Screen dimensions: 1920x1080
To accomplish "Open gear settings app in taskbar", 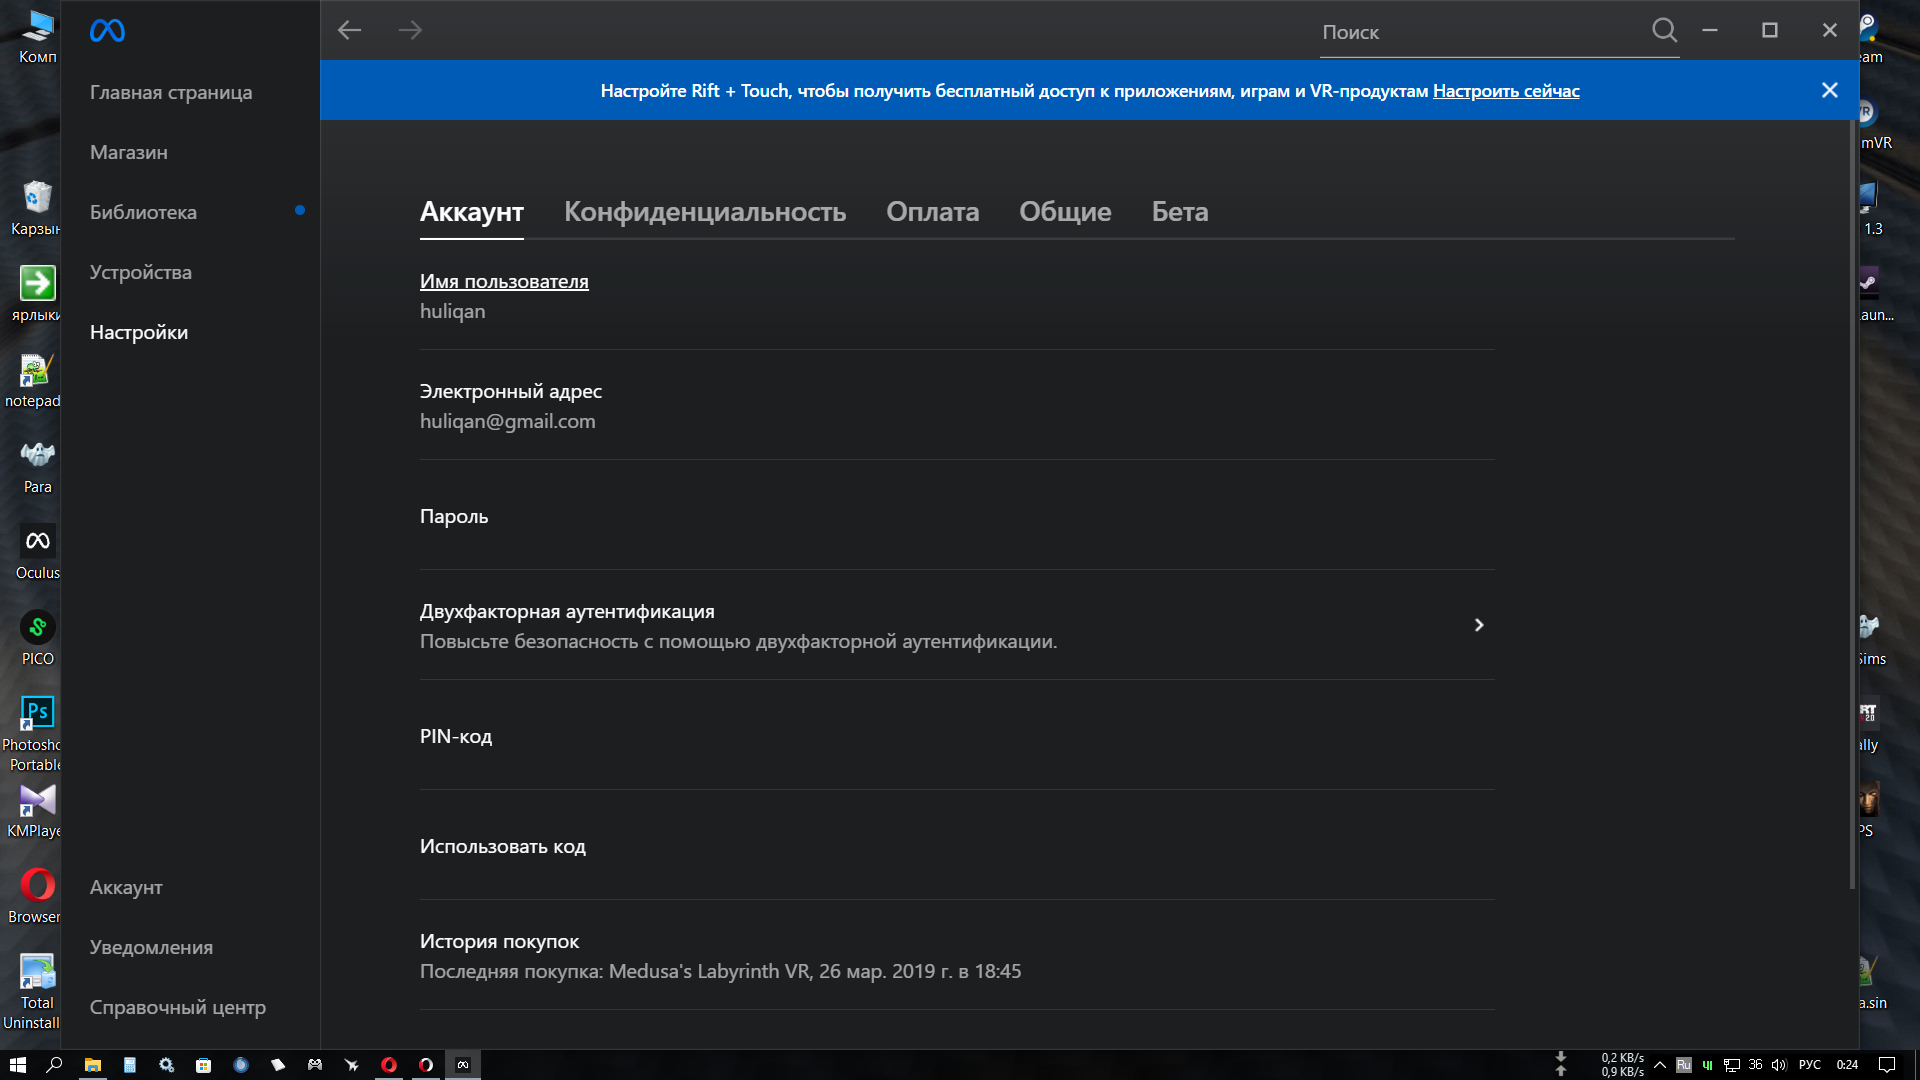I will coord(166,1065).
